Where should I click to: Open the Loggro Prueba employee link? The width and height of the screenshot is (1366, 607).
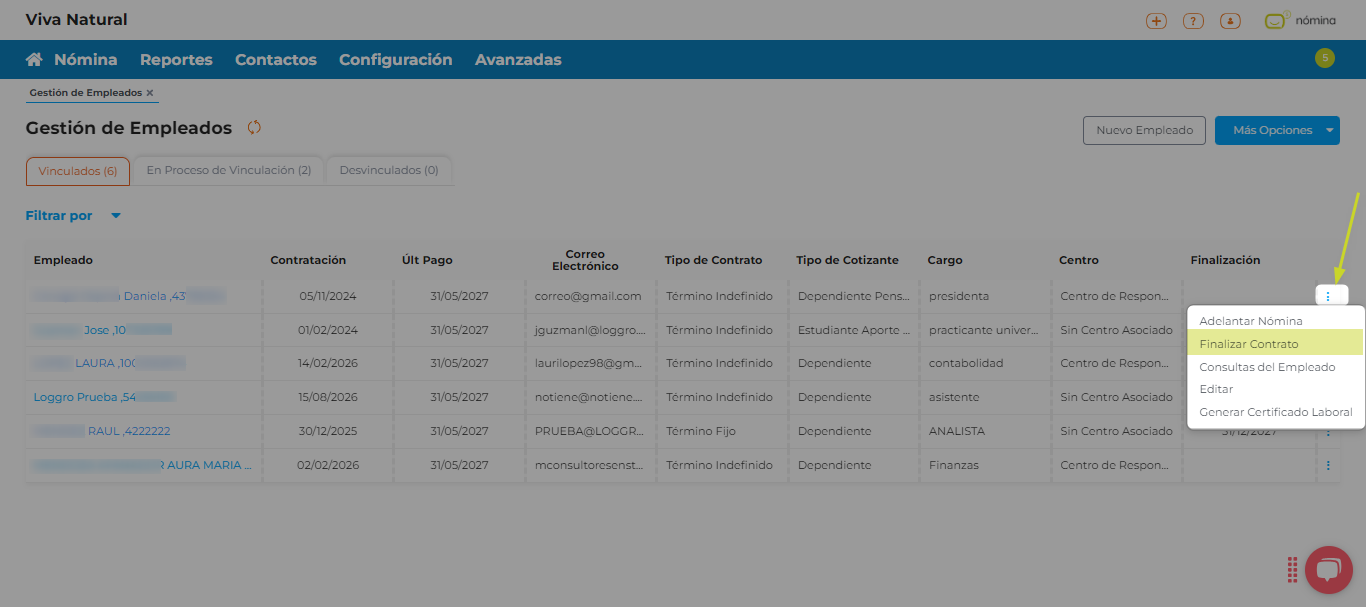[x=104, y=397]
